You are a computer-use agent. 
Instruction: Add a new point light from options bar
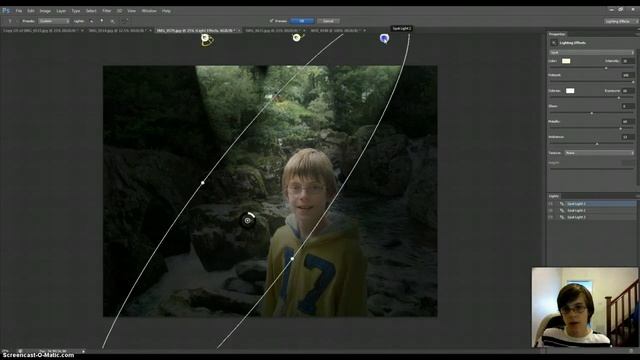click(102, 21)
